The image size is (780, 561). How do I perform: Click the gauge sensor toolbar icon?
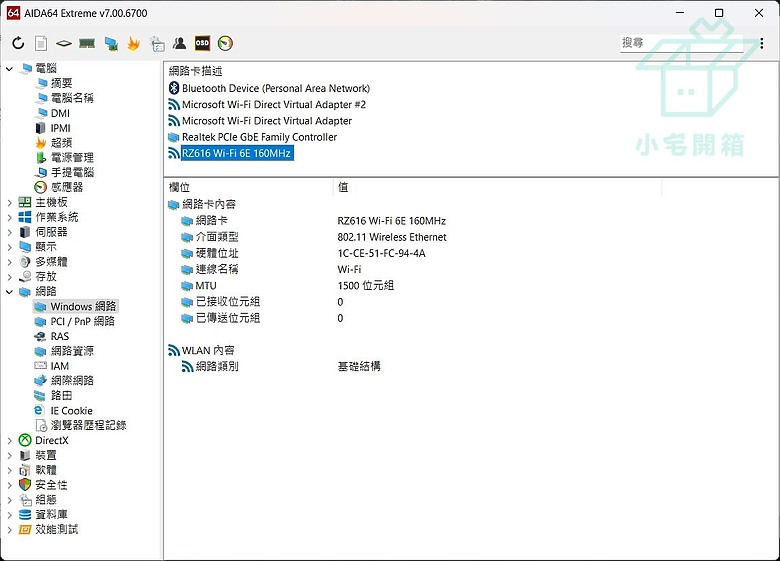point(225,43)
